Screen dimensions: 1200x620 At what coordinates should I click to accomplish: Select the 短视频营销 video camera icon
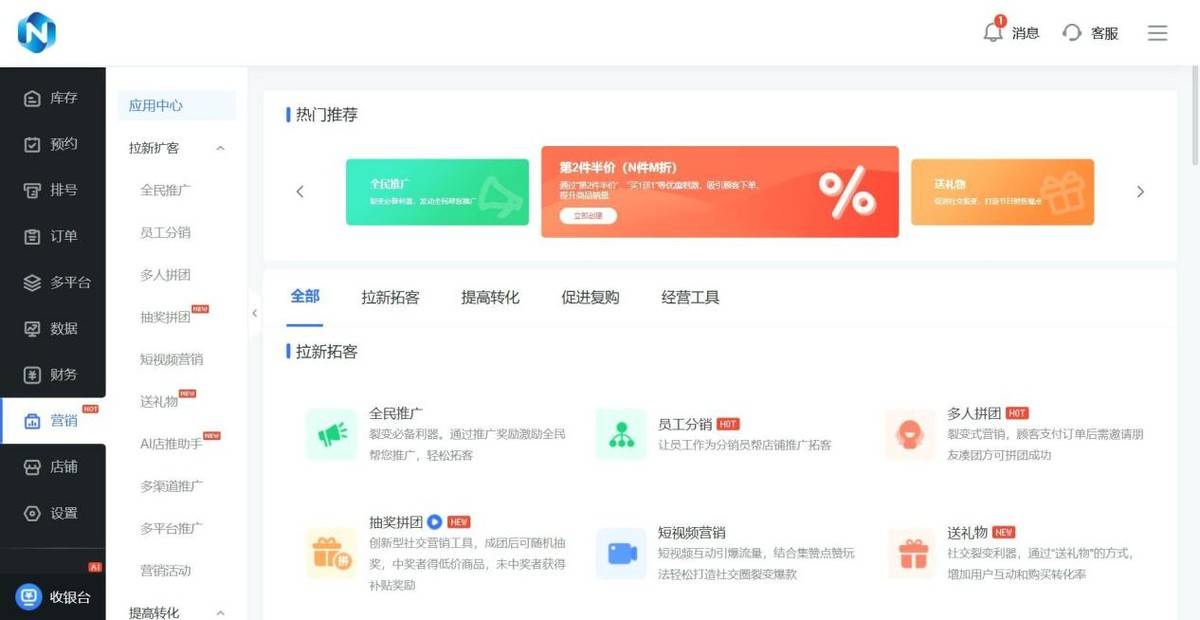621,553
